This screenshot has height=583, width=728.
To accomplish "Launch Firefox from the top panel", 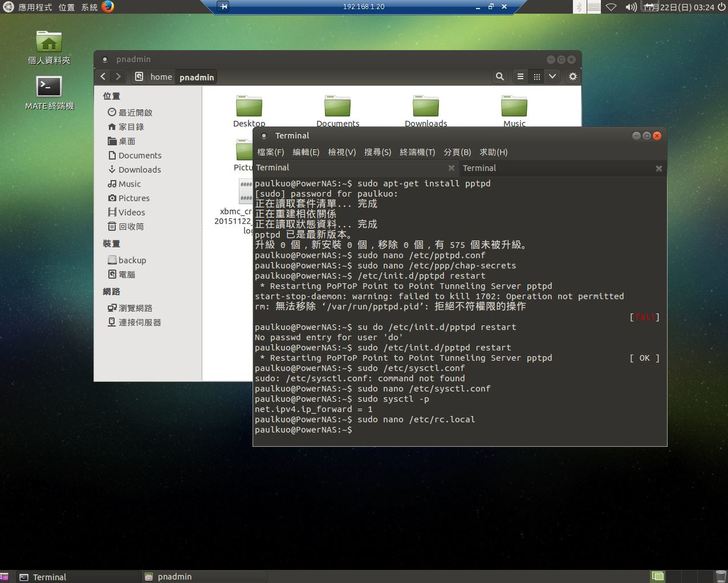I will [108, 7].
